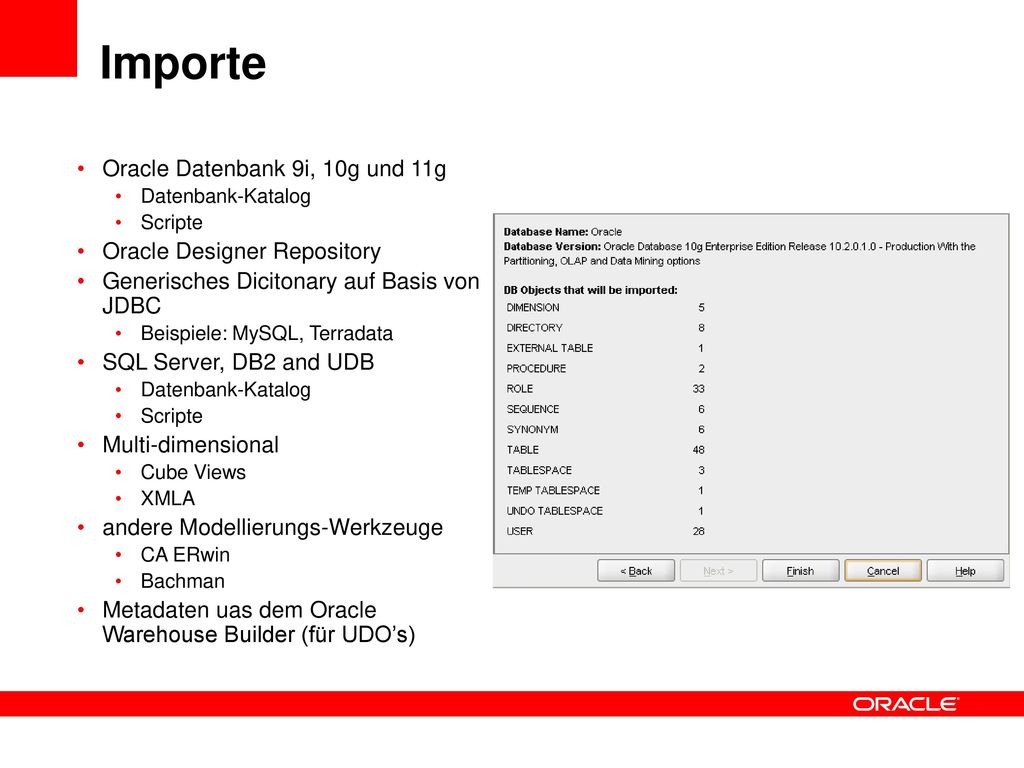This screenshot has width=1024, height=768.
Task: Open Help in the import dialog
Action: click(965, 571)
